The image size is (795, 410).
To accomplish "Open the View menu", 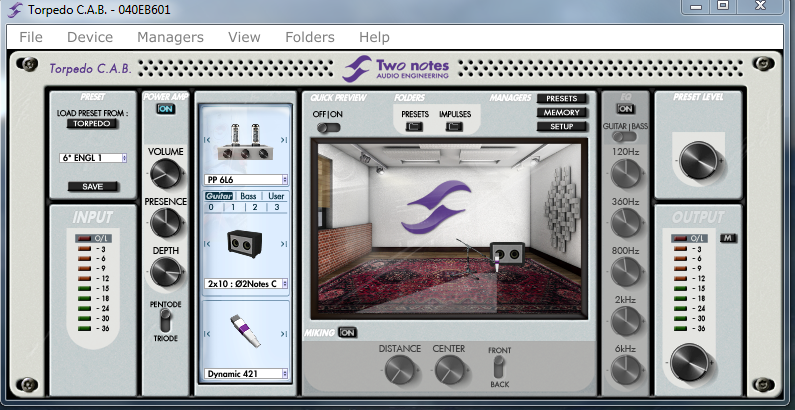I will click(x=244, y=38).
